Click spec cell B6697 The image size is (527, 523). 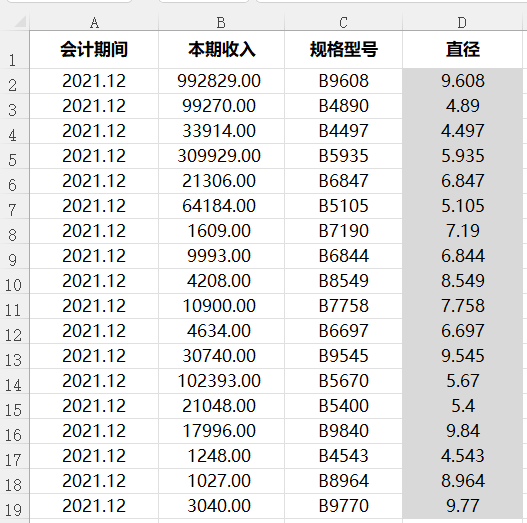(x=343, y=331)
